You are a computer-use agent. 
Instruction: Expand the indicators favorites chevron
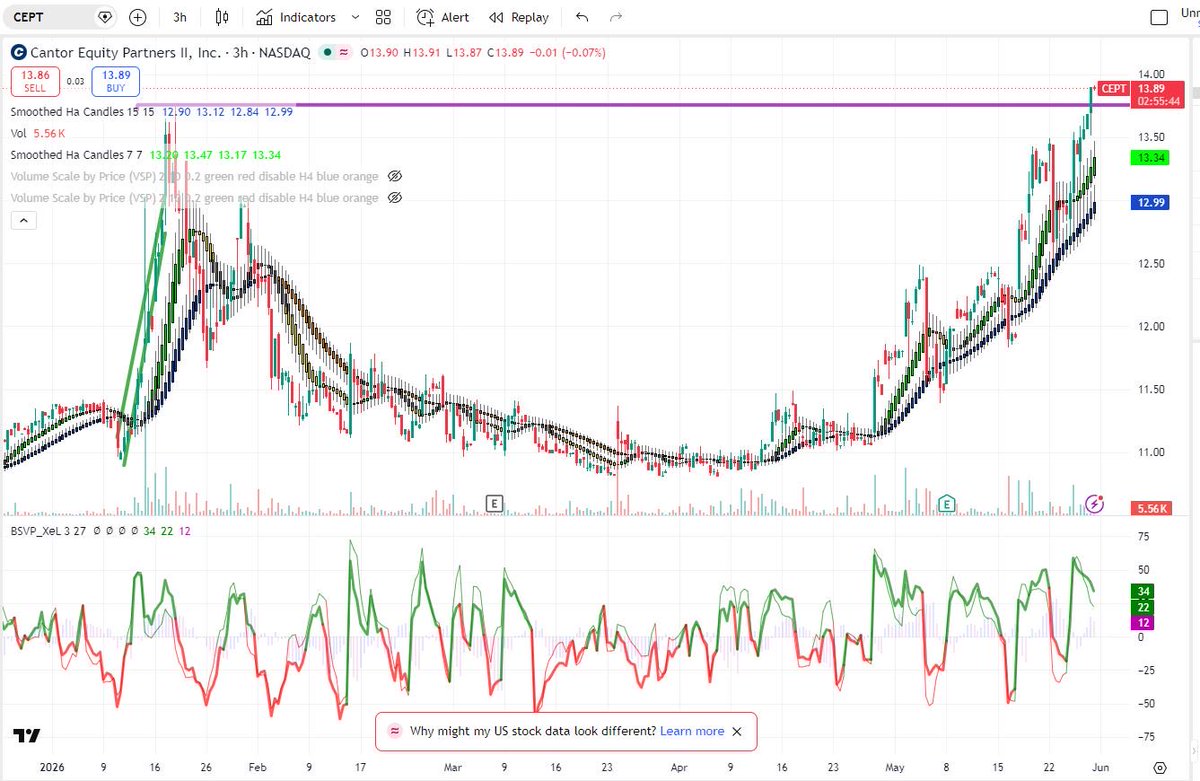(355, 17)
